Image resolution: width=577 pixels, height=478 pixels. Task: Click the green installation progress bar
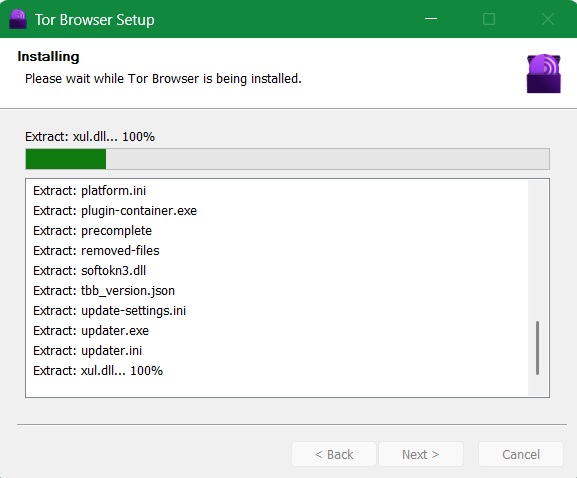click(287, 159)
